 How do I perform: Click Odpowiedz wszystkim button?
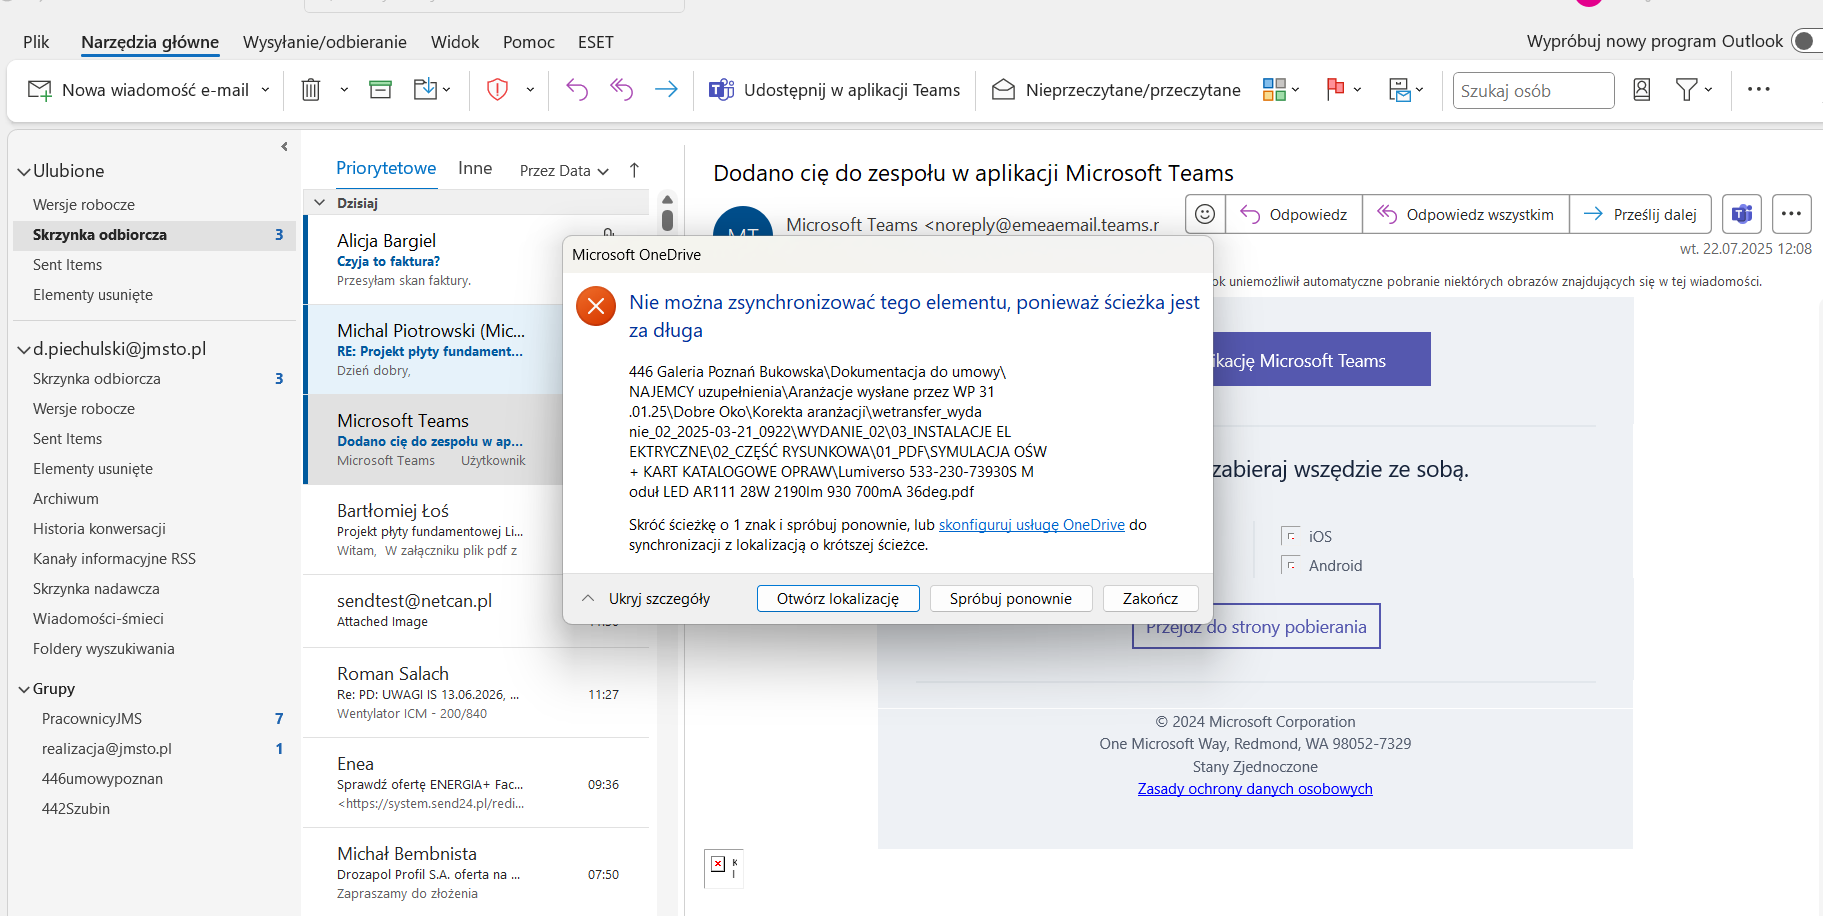click(x=1466, y=214)
